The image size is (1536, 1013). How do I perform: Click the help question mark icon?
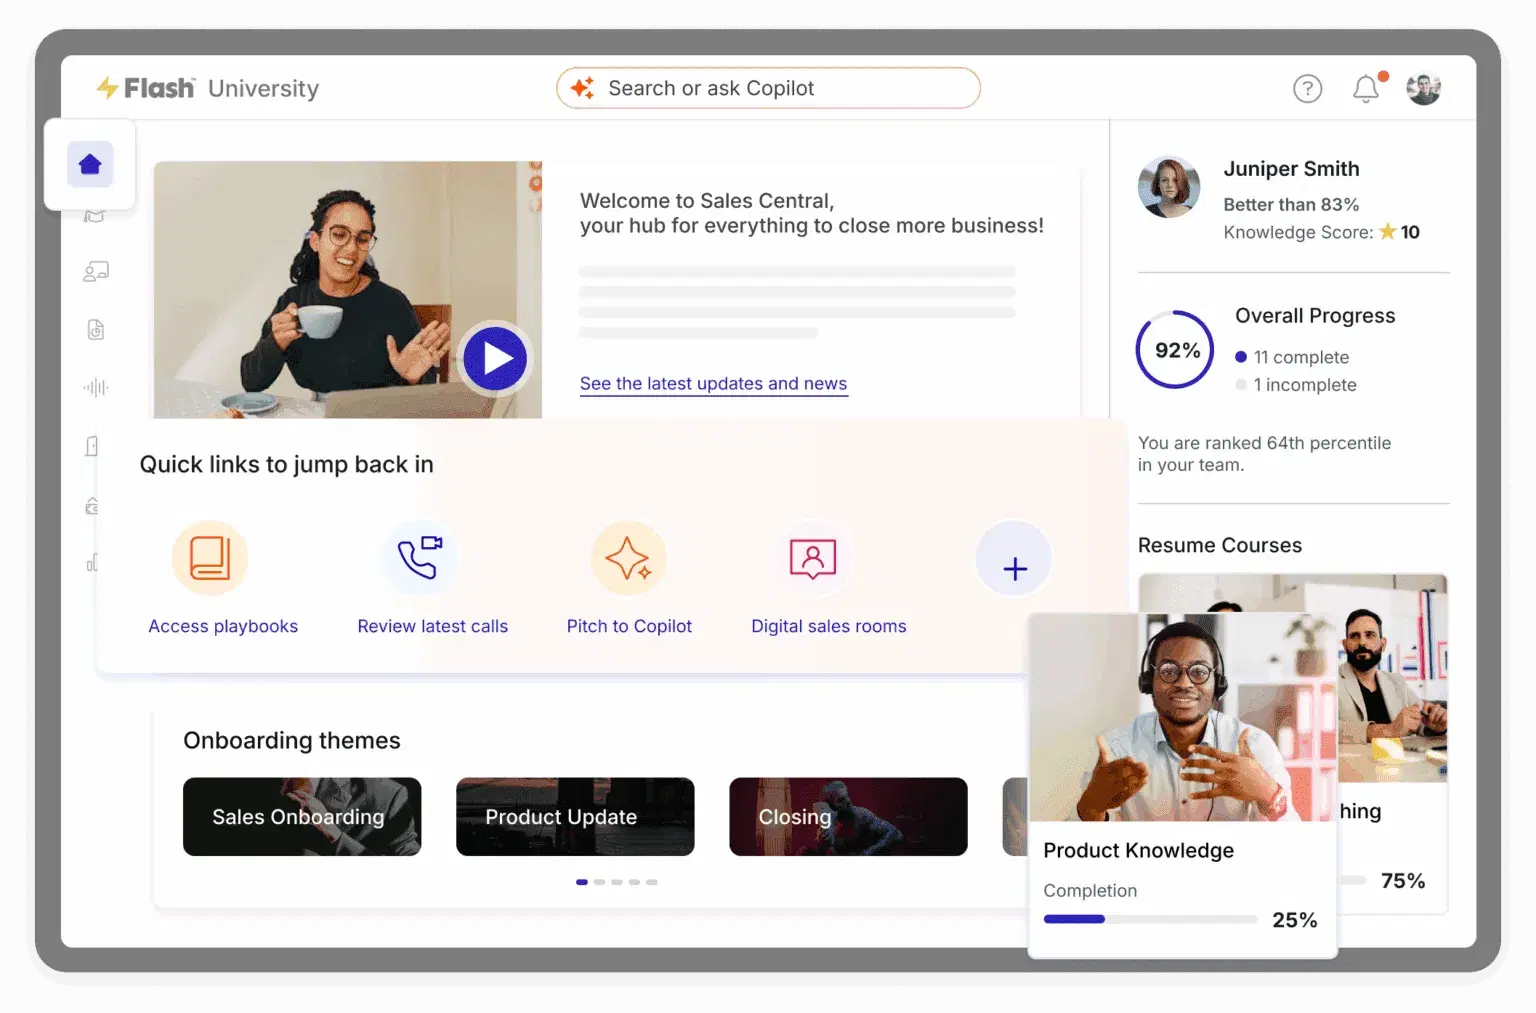[1307, 89]
